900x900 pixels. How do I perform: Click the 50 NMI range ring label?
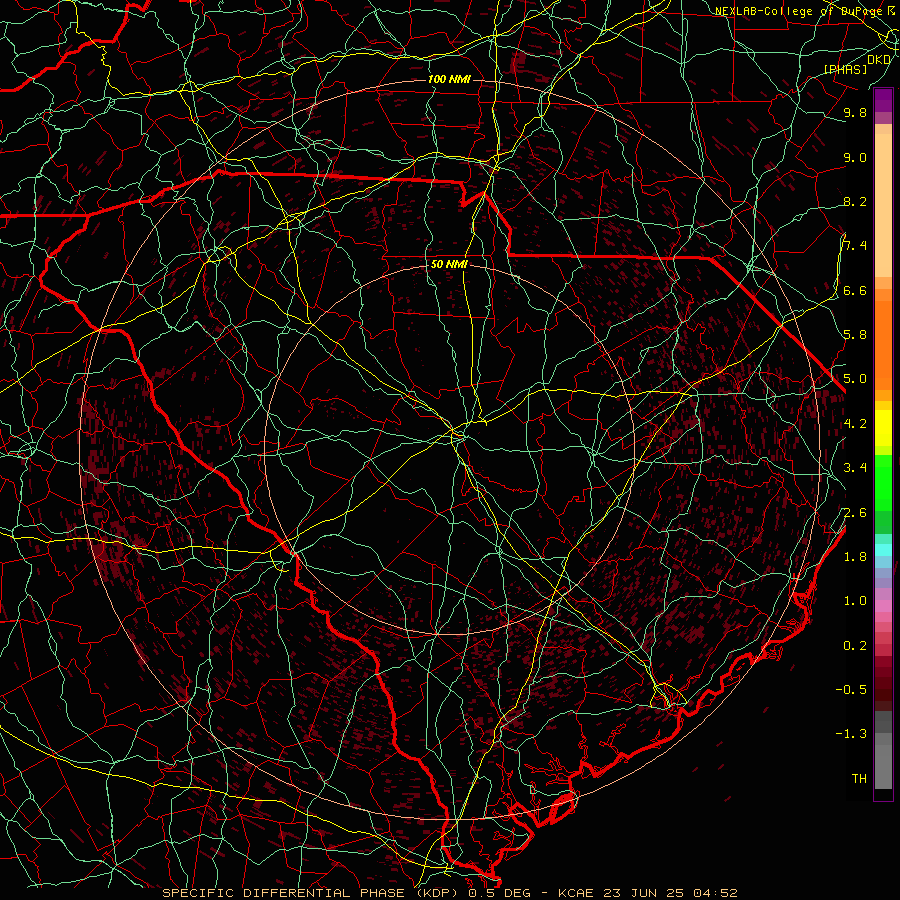click(x=449, y=265)
